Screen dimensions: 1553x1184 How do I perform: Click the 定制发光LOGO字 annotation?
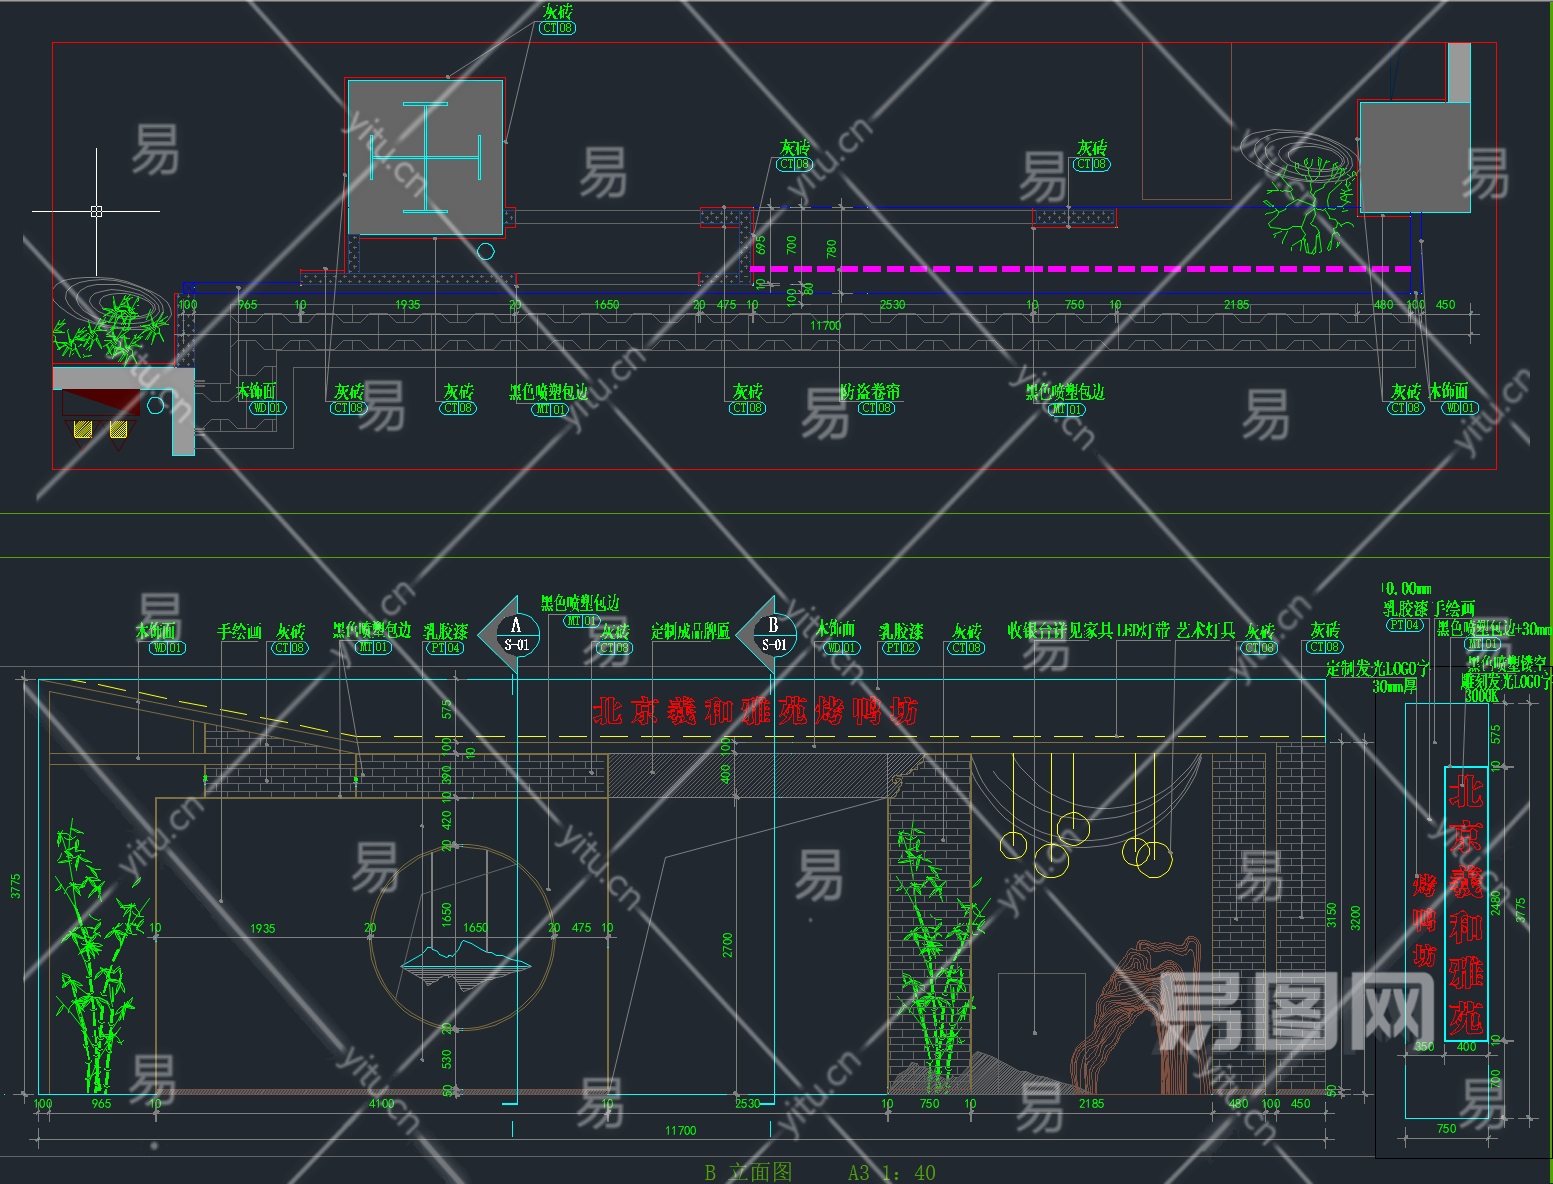tap(1378, 669)
